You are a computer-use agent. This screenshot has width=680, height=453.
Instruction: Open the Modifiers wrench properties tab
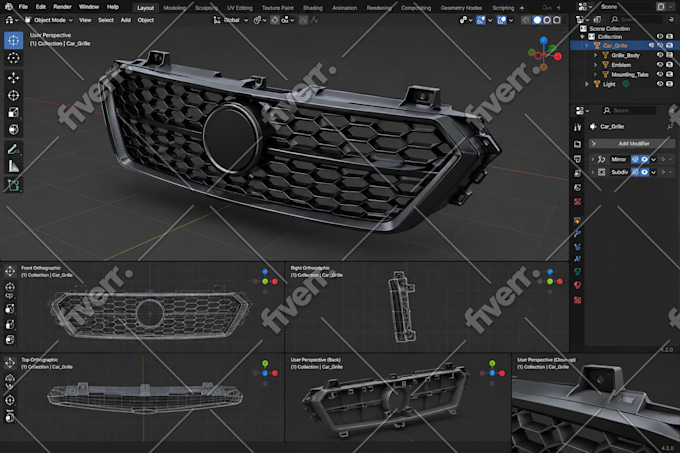[577, 234]
